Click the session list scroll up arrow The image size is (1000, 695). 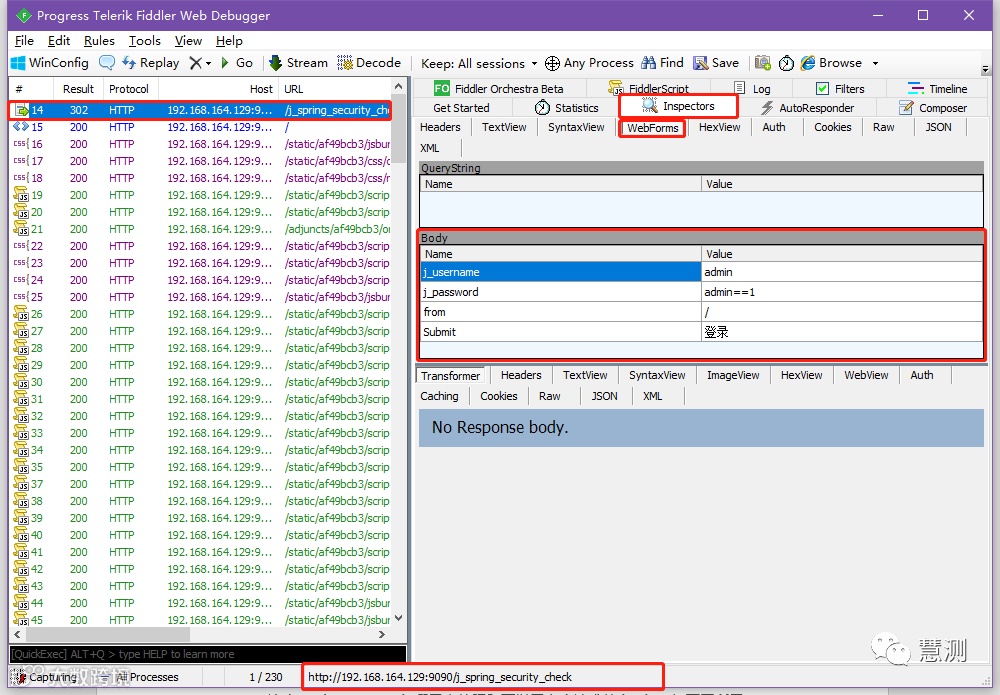coord(399,86)
